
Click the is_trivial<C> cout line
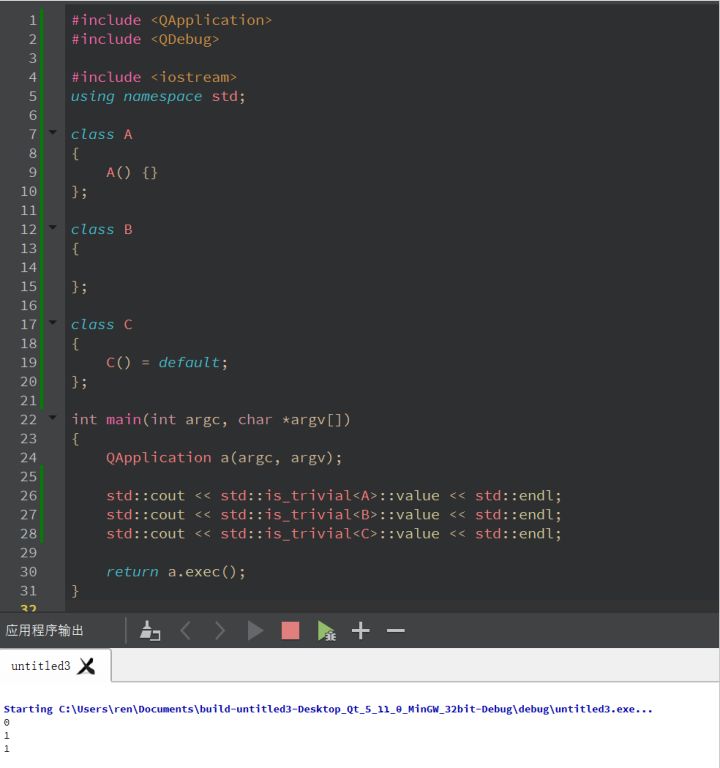tap(334, 534)
